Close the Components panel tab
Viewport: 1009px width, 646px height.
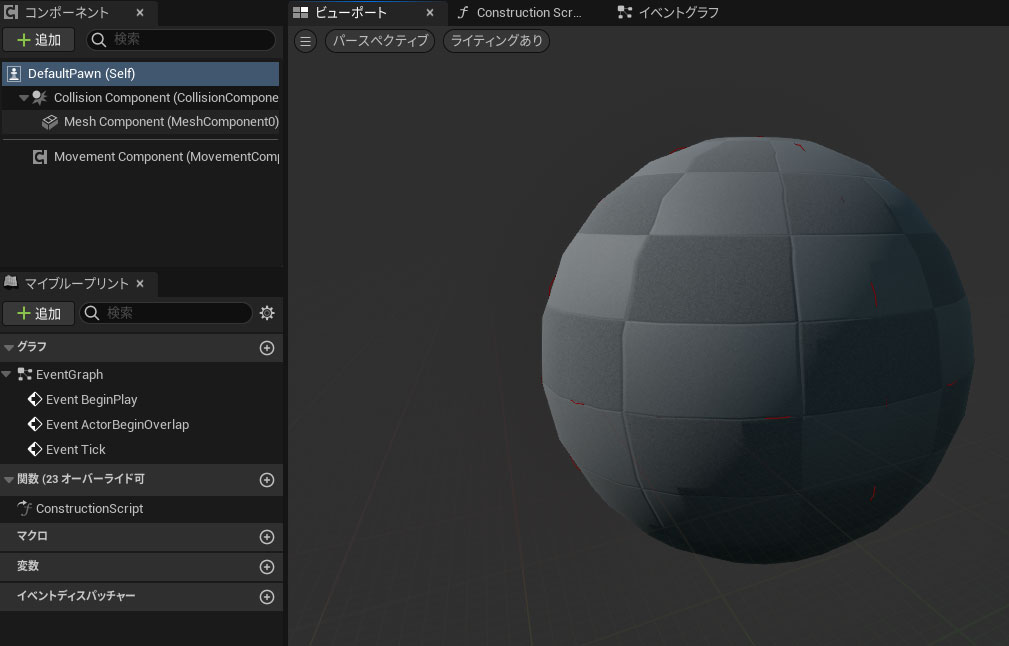point(140,13)
